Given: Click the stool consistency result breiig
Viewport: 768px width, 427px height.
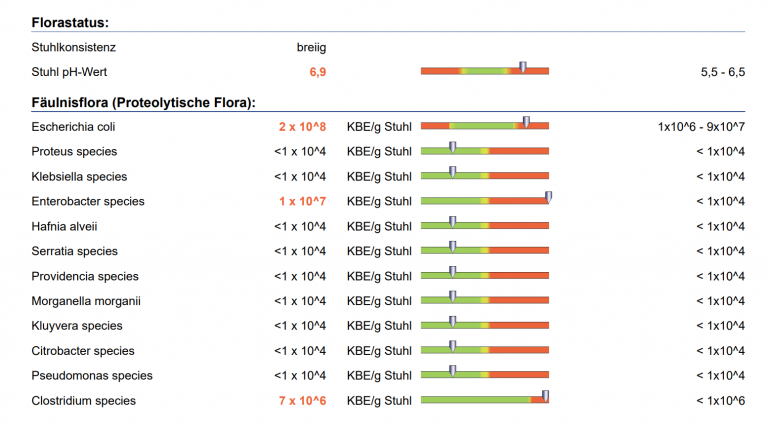Looking at the screenshot, I should [311, 47].
